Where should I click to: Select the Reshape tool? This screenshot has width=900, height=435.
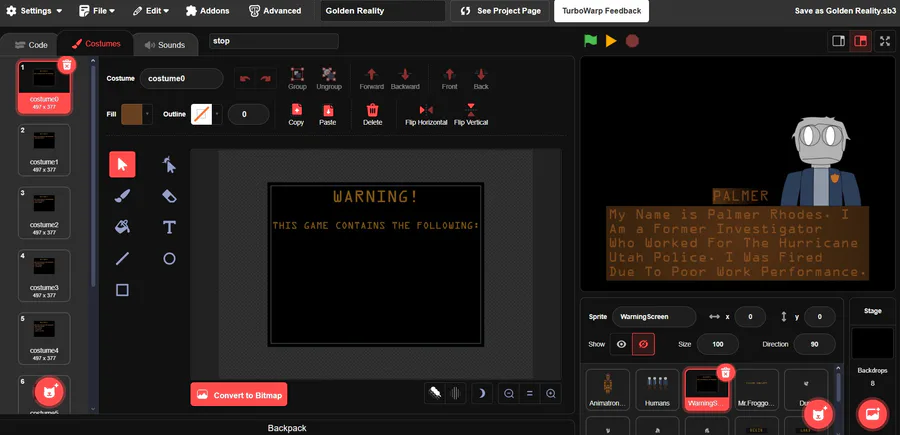pyautogui.click(x=169, y=165)
